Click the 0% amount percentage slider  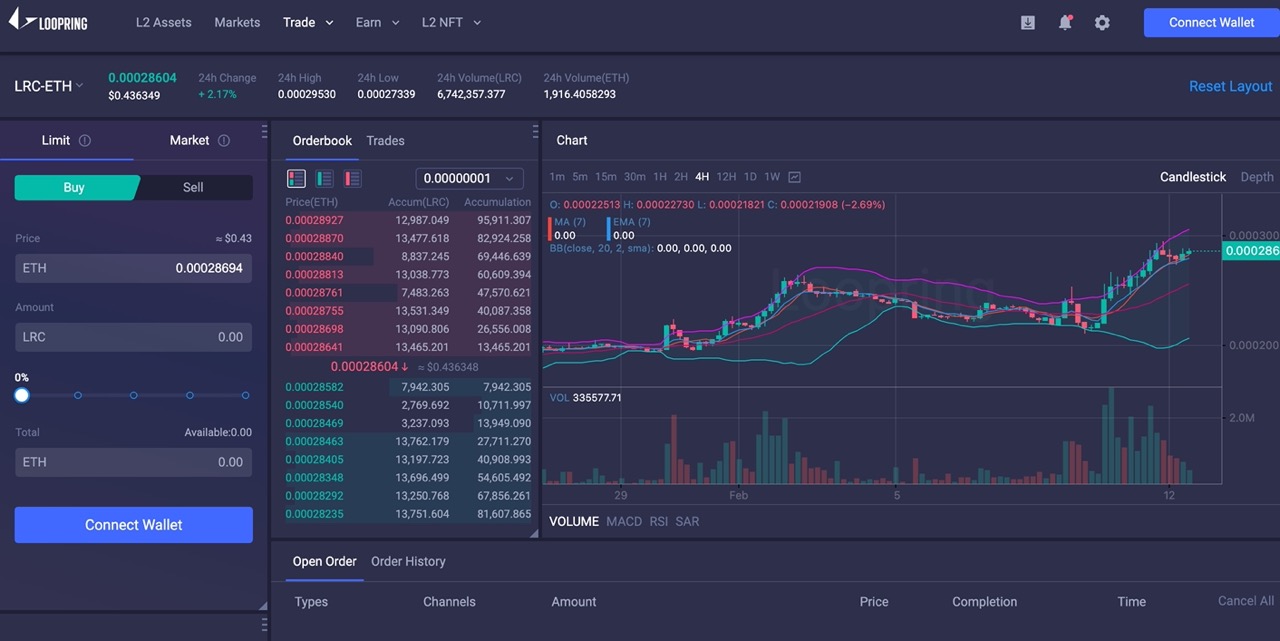point(22,395)
